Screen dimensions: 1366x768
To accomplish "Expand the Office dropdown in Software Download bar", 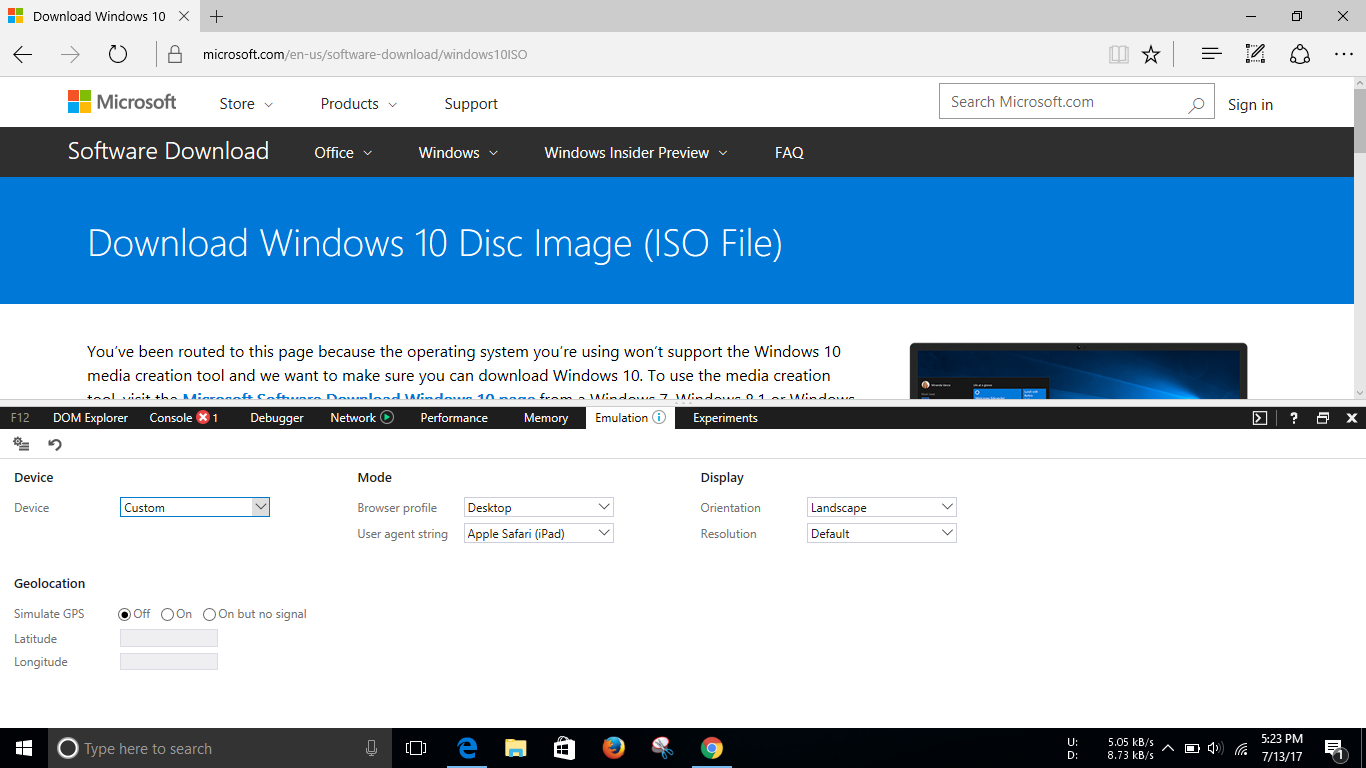I will [x=343, y=153].
